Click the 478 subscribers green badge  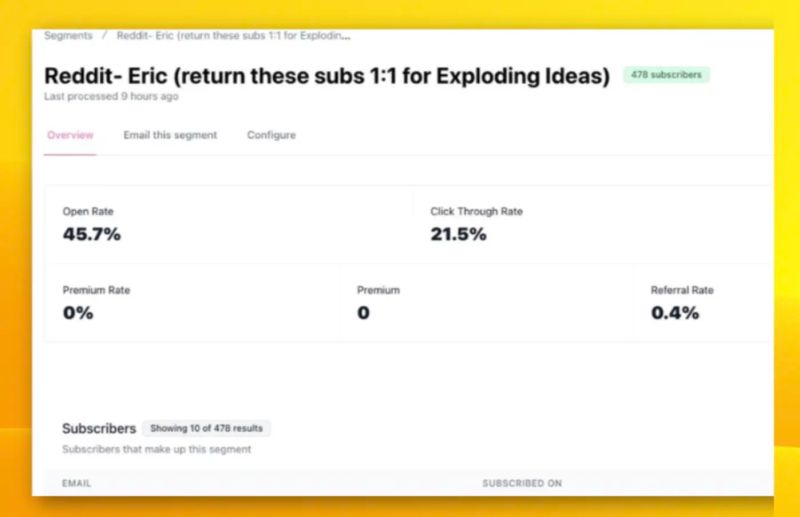pos(666,75)
